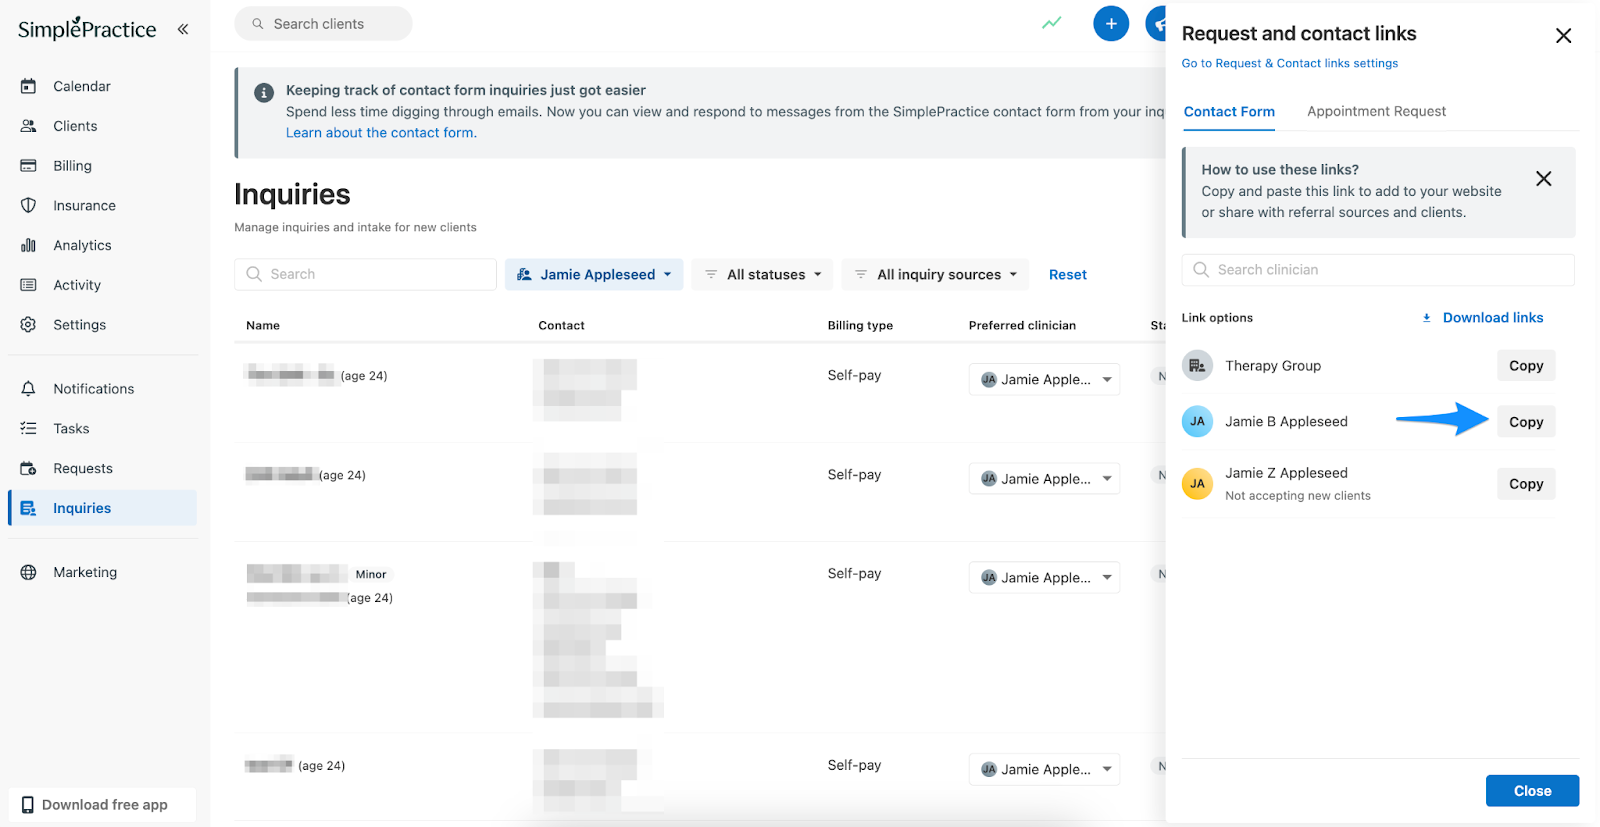Click the blue plus create button
Image resolution: width=1600 pixels, height=827 pixels.
1111,23
